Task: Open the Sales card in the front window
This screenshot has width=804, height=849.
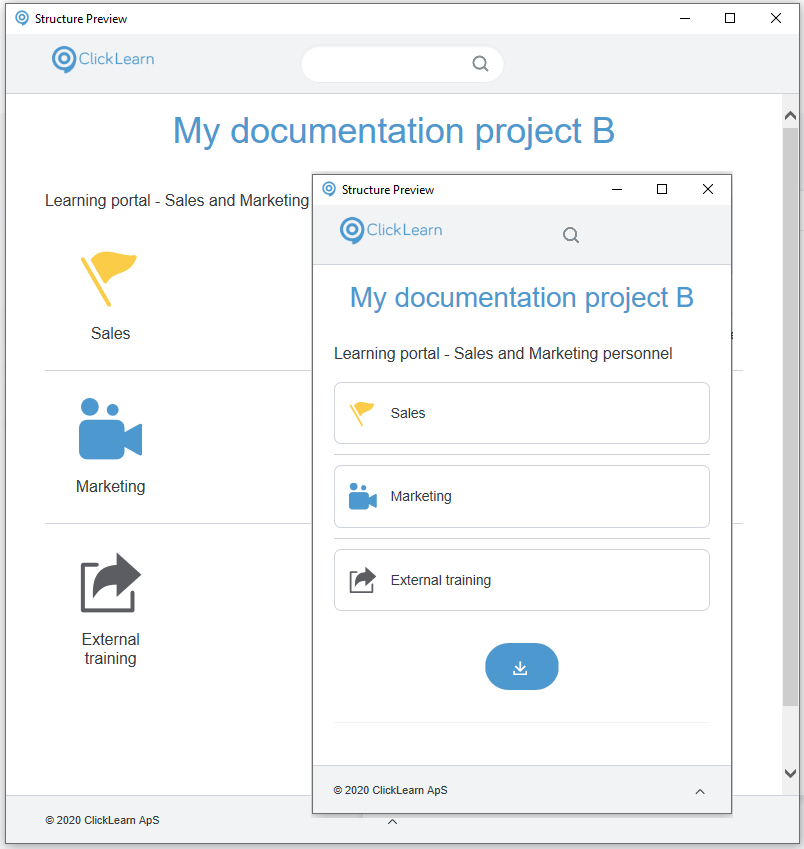Action: [522, 413]
